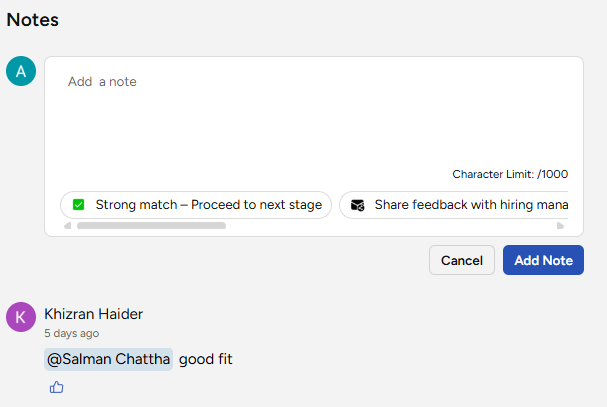607x407 pixels.
Task: Click the '5 days ago' timestamp
Action: pyautogui.click(x=71, y=333)
